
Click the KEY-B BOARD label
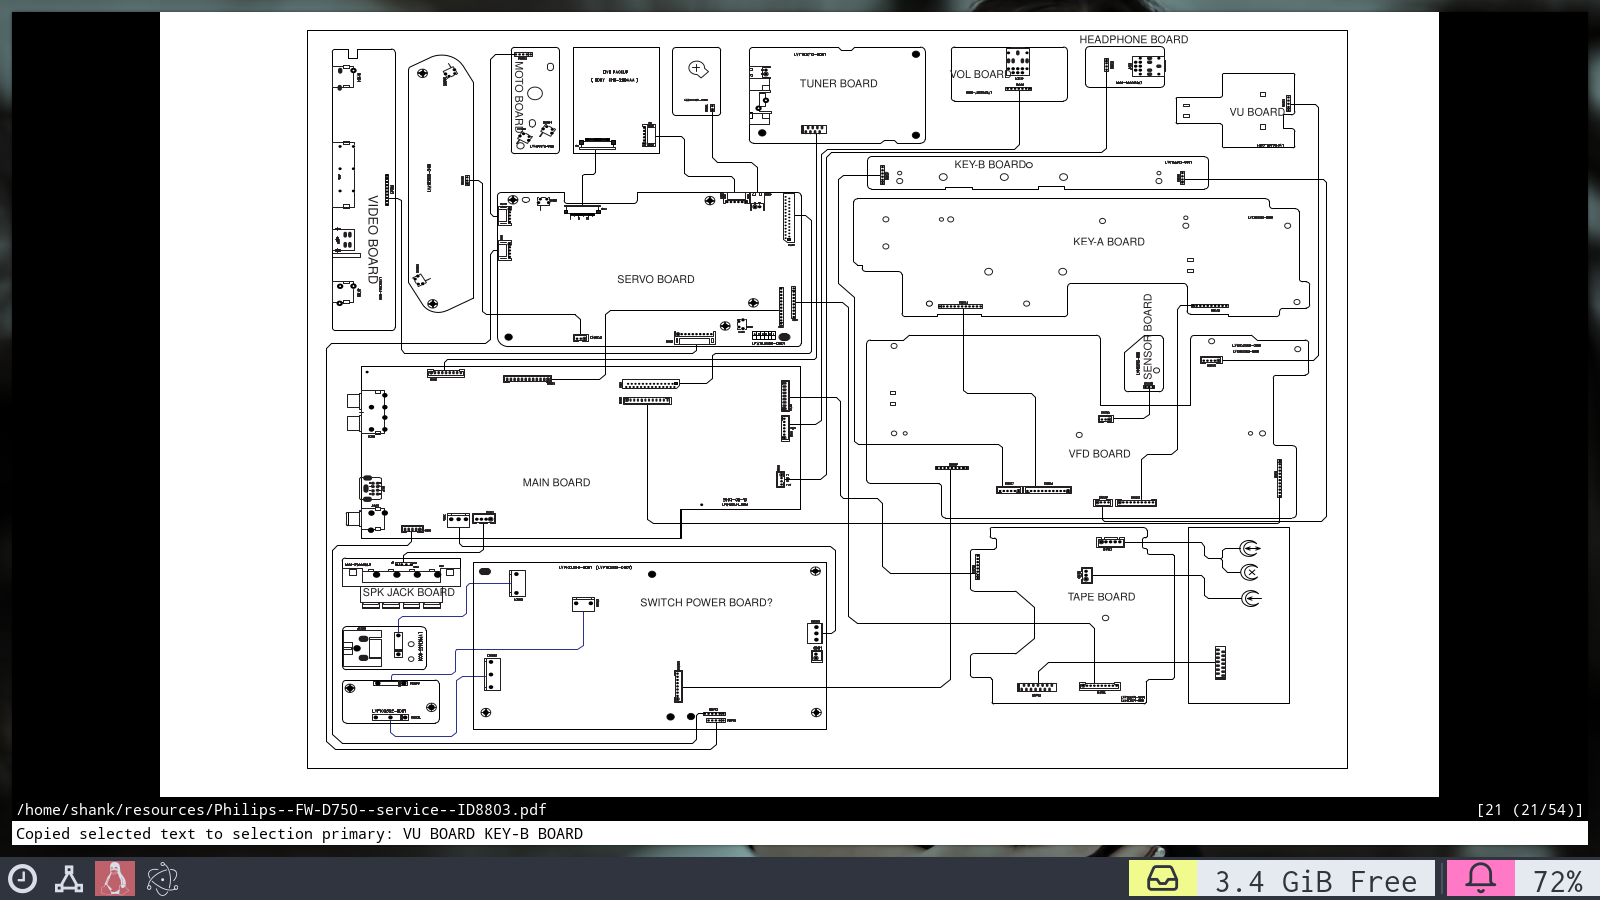click(990, 165)
